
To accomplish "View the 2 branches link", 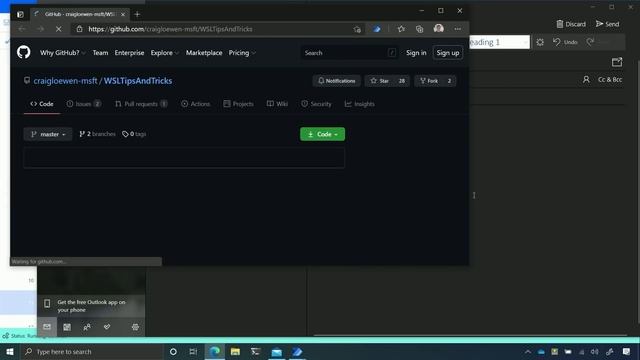I will point(97,134).
